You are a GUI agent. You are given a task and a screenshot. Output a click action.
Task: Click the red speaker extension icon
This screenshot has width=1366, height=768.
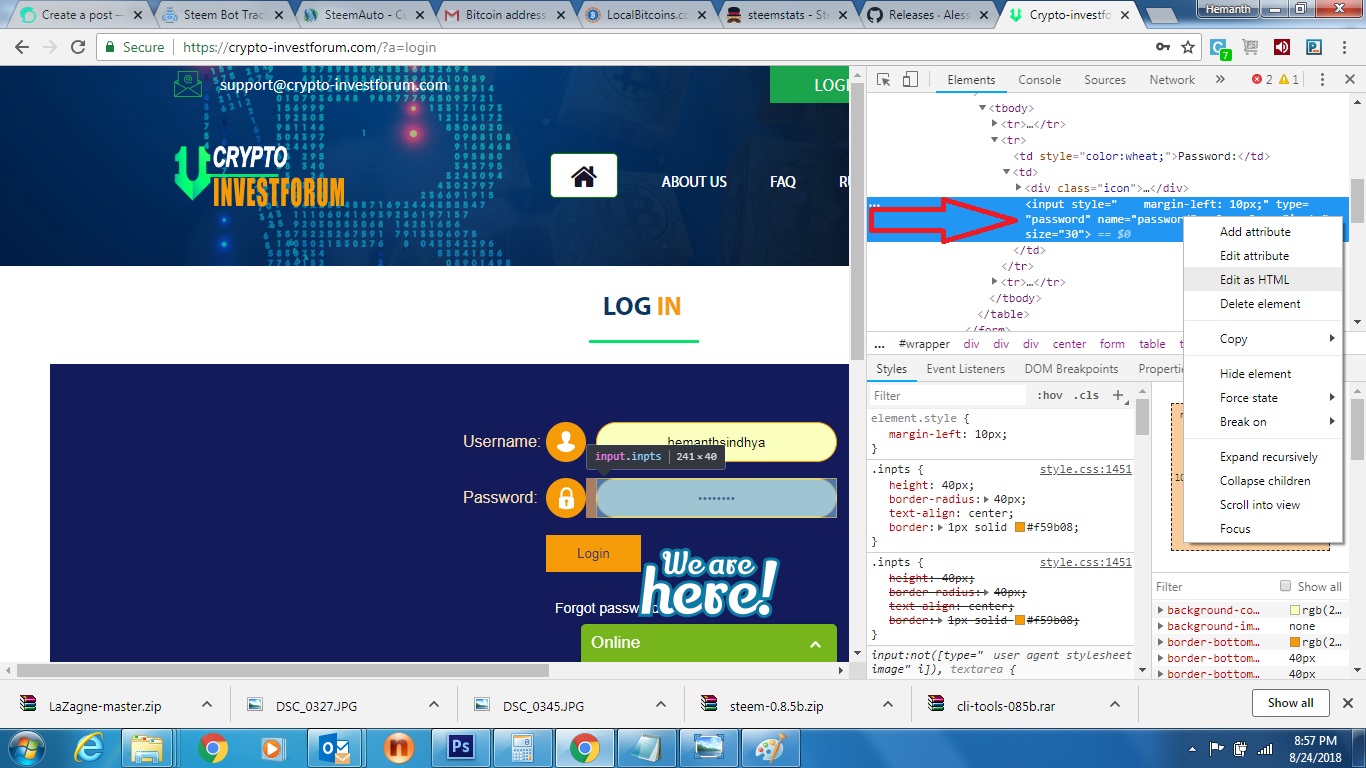pyautogui.click(x=1282, y=47)
